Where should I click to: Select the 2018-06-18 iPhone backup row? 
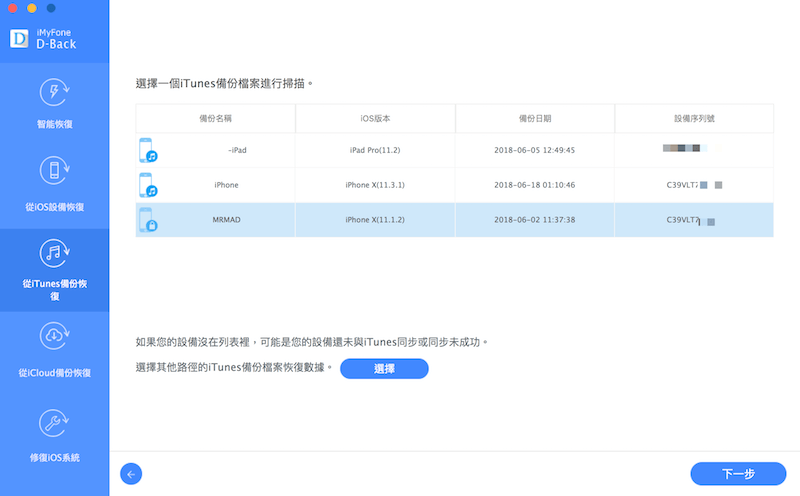pyautogui.click(x=534, y=185)
